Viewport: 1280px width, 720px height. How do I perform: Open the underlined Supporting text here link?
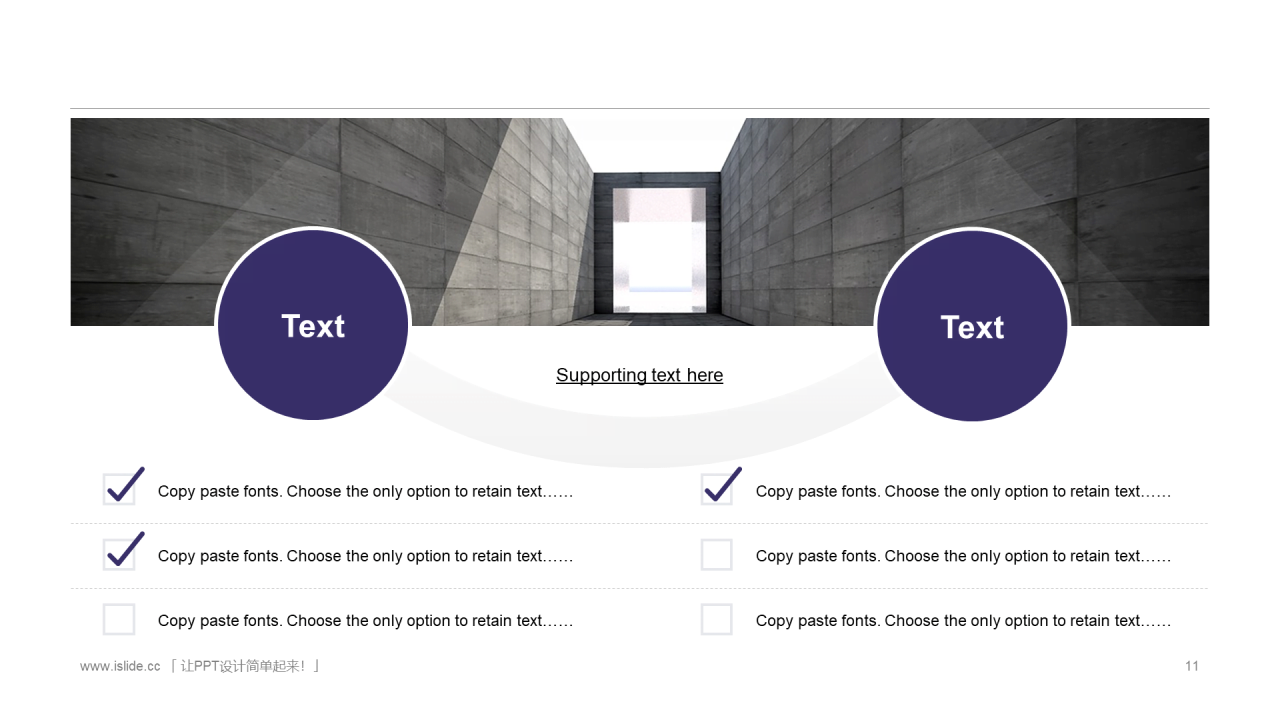639,375
